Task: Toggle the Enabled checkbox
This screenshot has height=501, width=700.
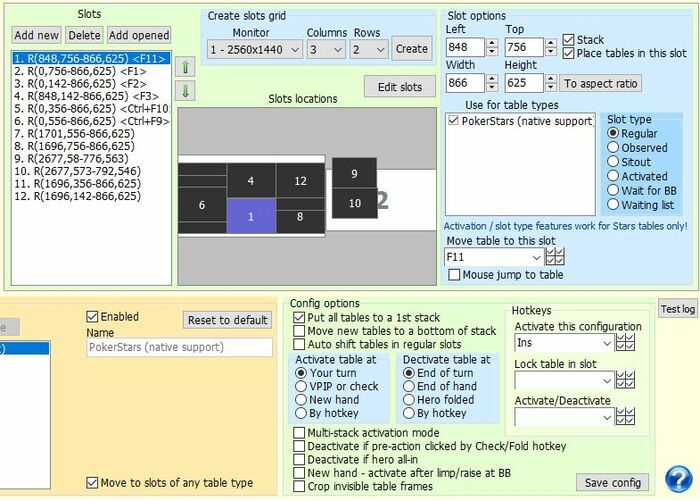Action: (x=92, y=317)
